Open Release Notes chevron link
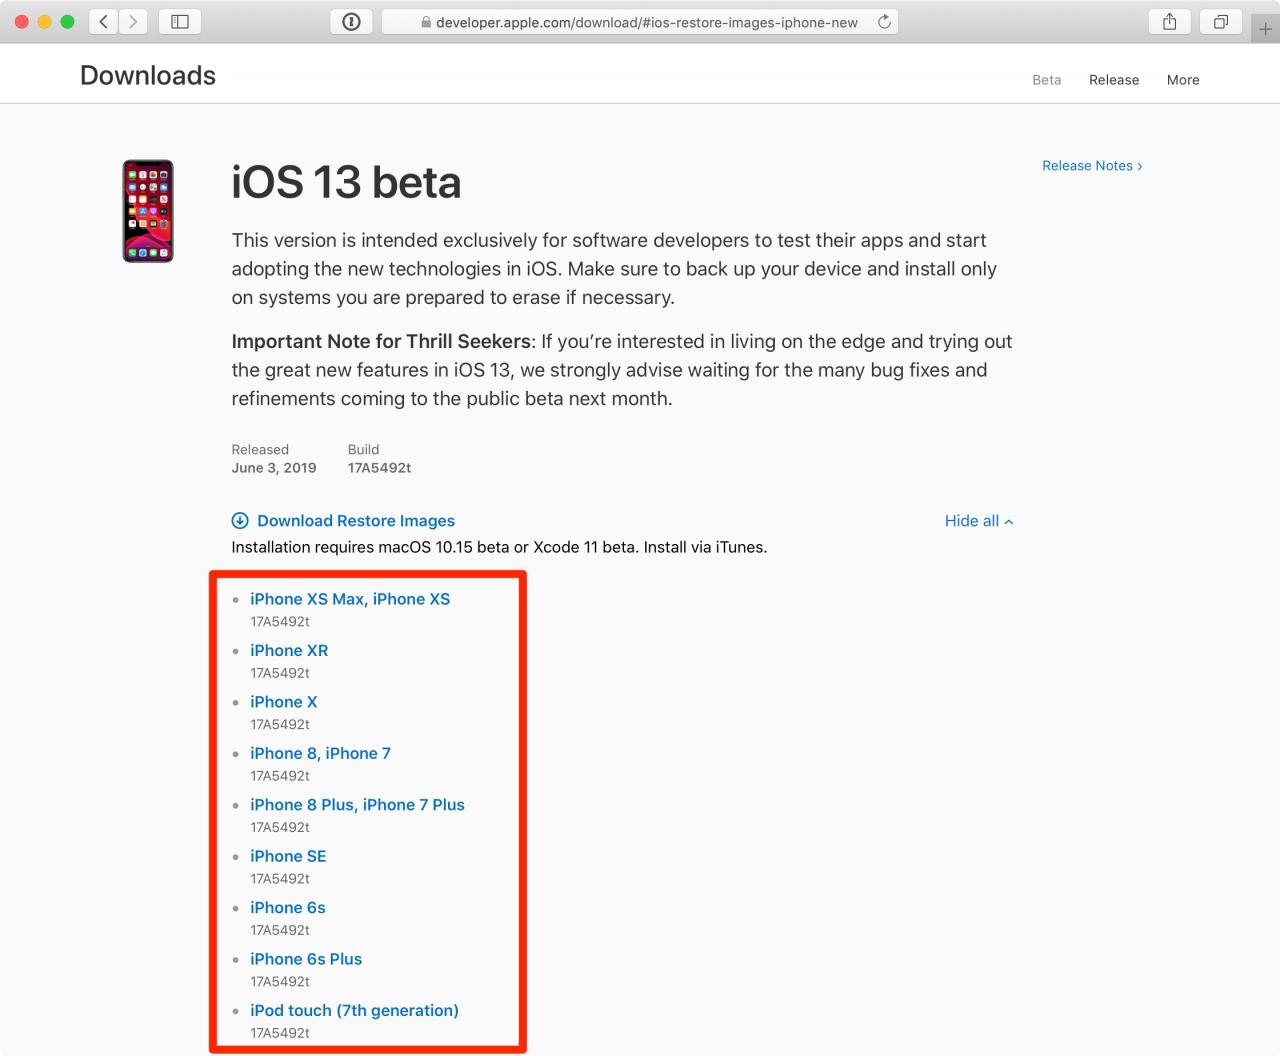The height and width of the screenshot is (1056, 1280). click(x=1092, y=166)
